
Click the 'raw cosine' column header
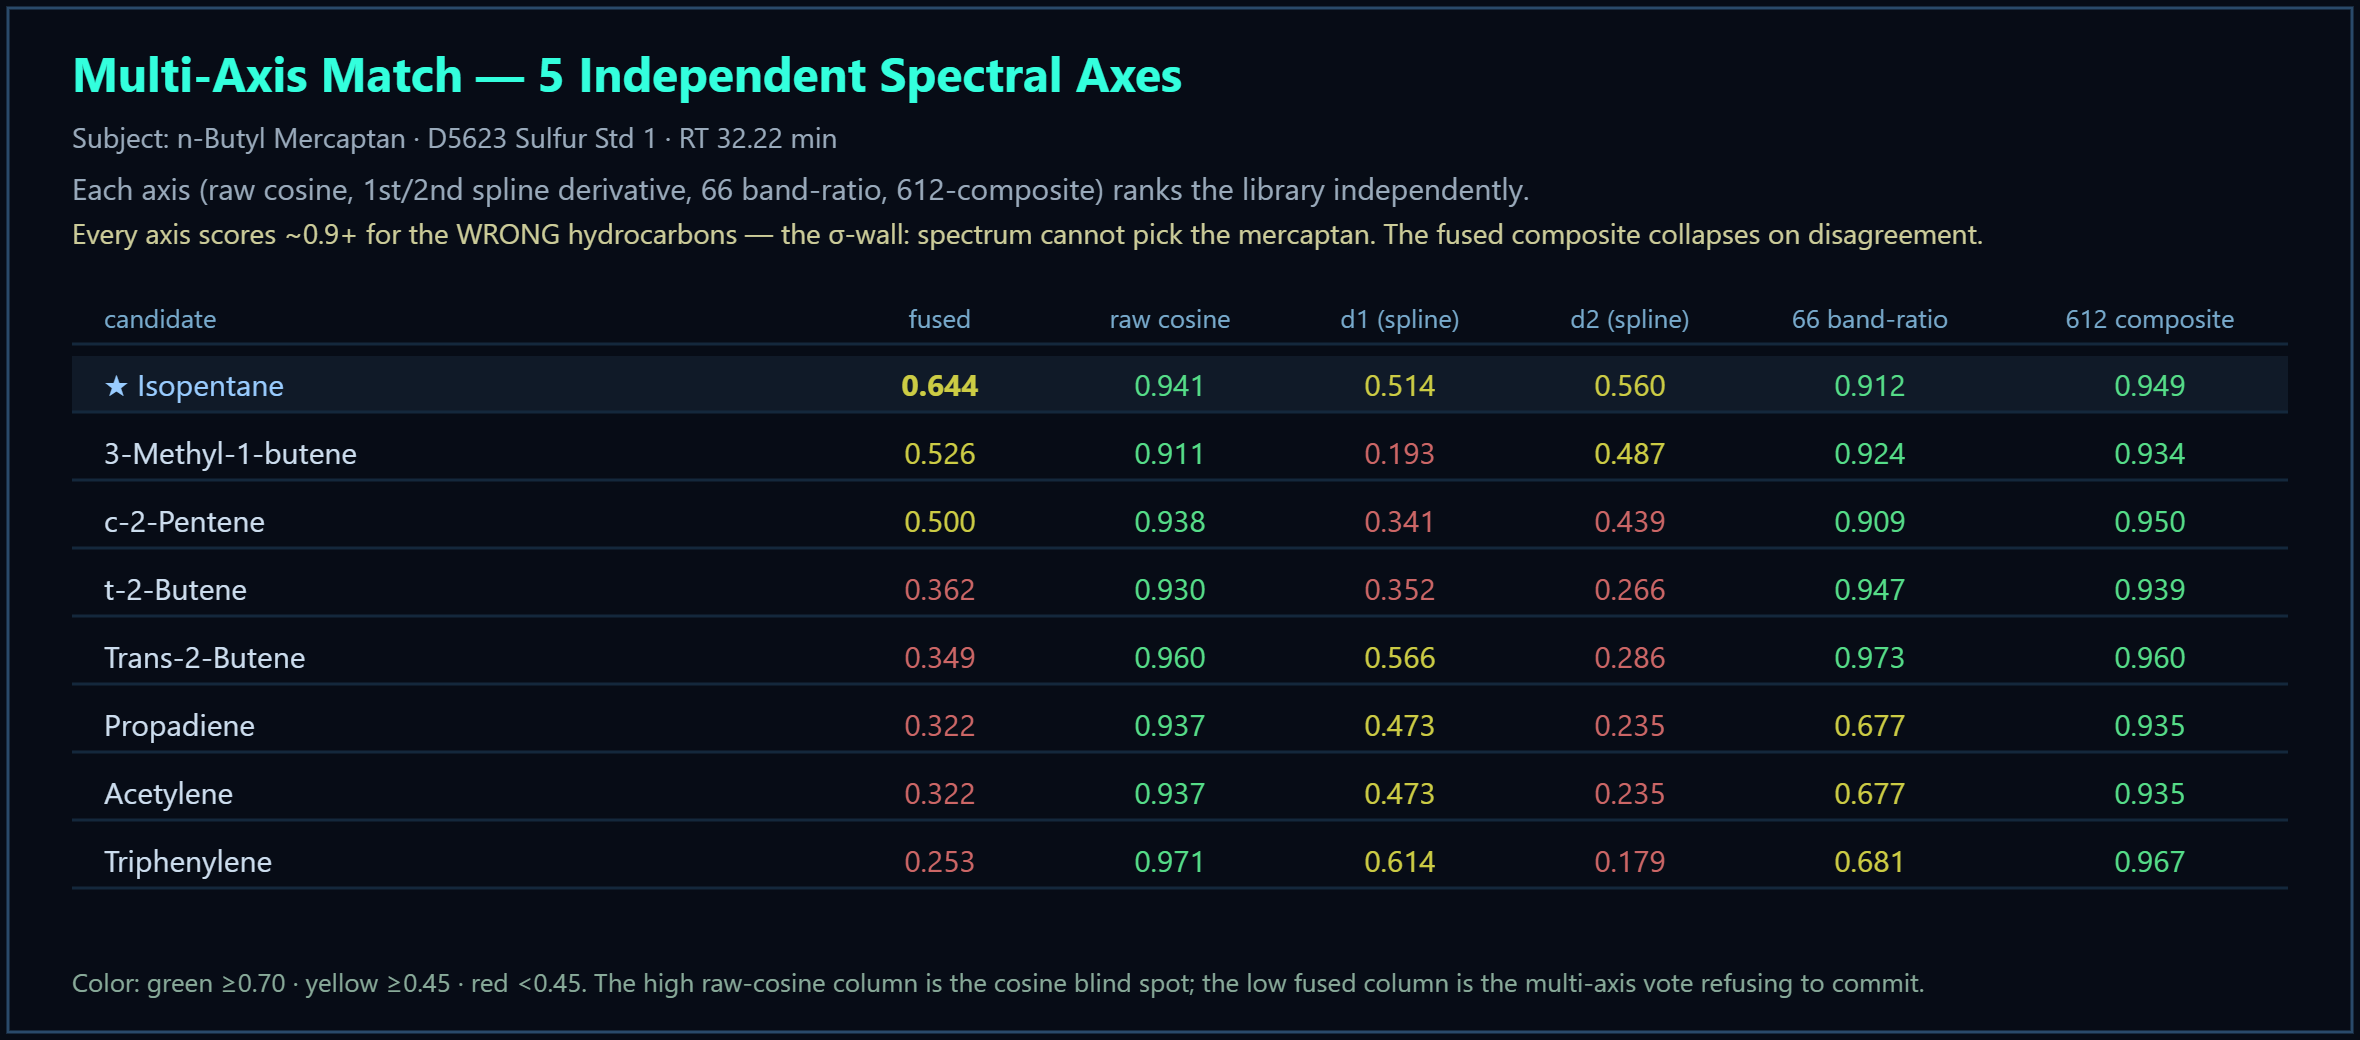tap(1169, 319)
